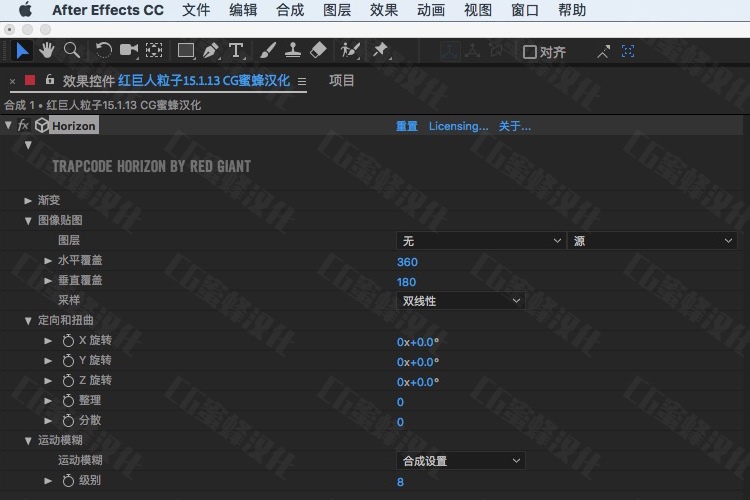Open the 源 source dropdown
750x500 pixels.
(x=652, y=241)
